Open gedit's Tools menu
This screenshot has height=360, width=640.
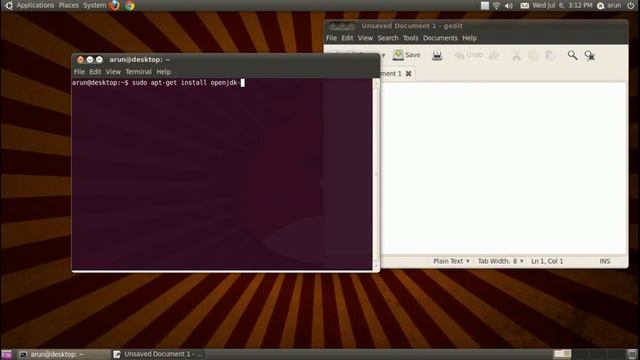(411, 38)
